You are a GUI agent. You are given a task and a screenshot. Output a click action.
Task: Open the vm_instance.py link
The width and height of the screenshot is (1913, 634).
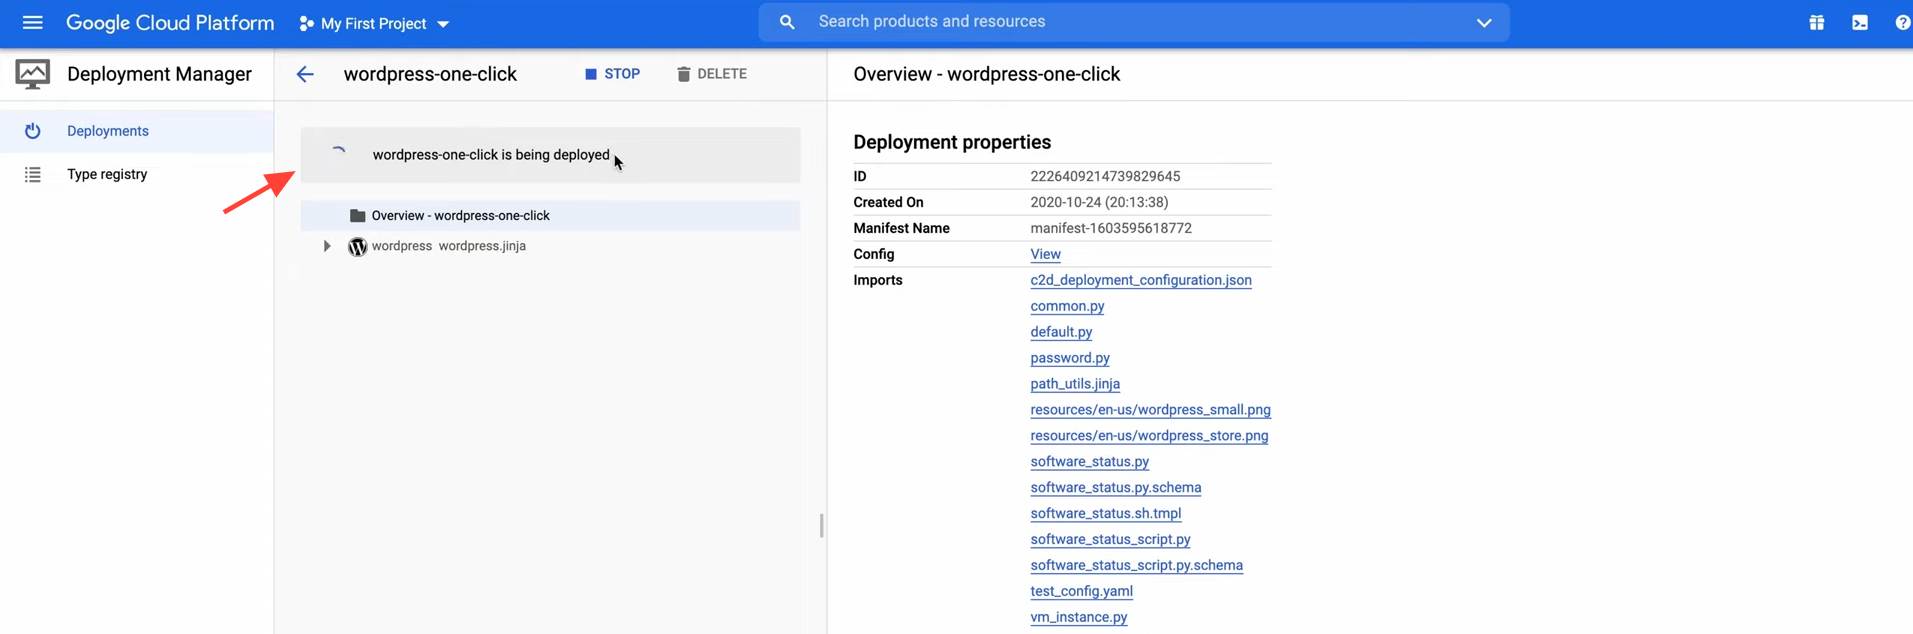pyautogui.click(x=1078, y=618)
